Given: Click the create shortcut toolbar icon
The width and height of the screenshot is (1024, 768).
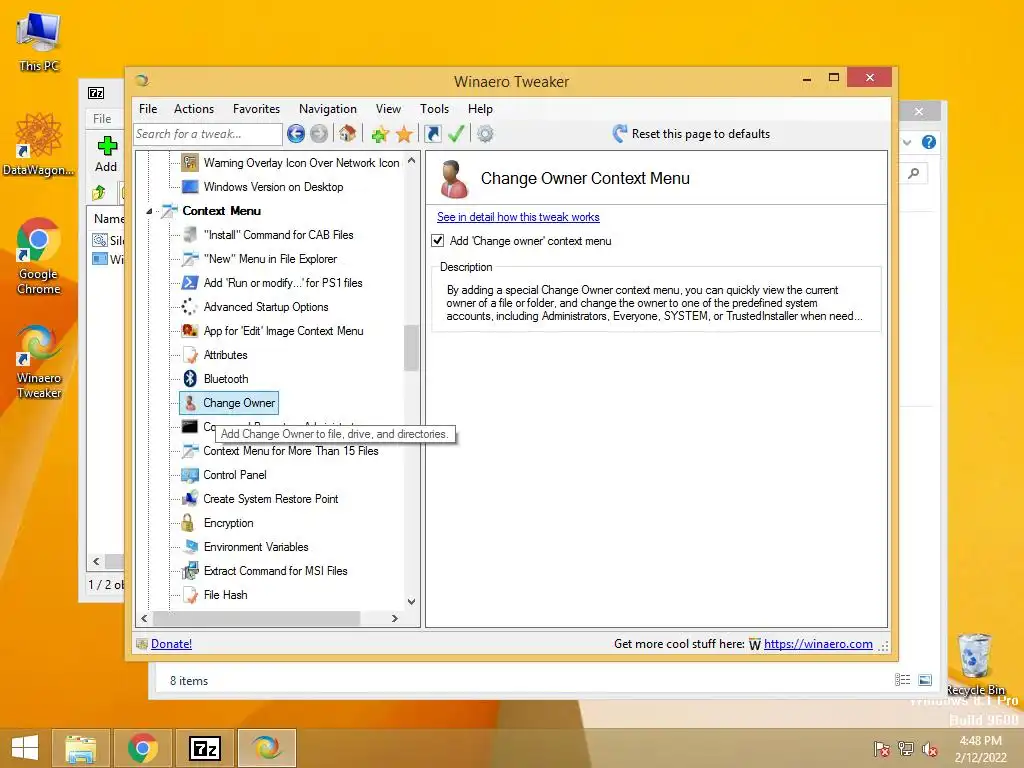Looking at the screenshot, I should pos(432,134).
